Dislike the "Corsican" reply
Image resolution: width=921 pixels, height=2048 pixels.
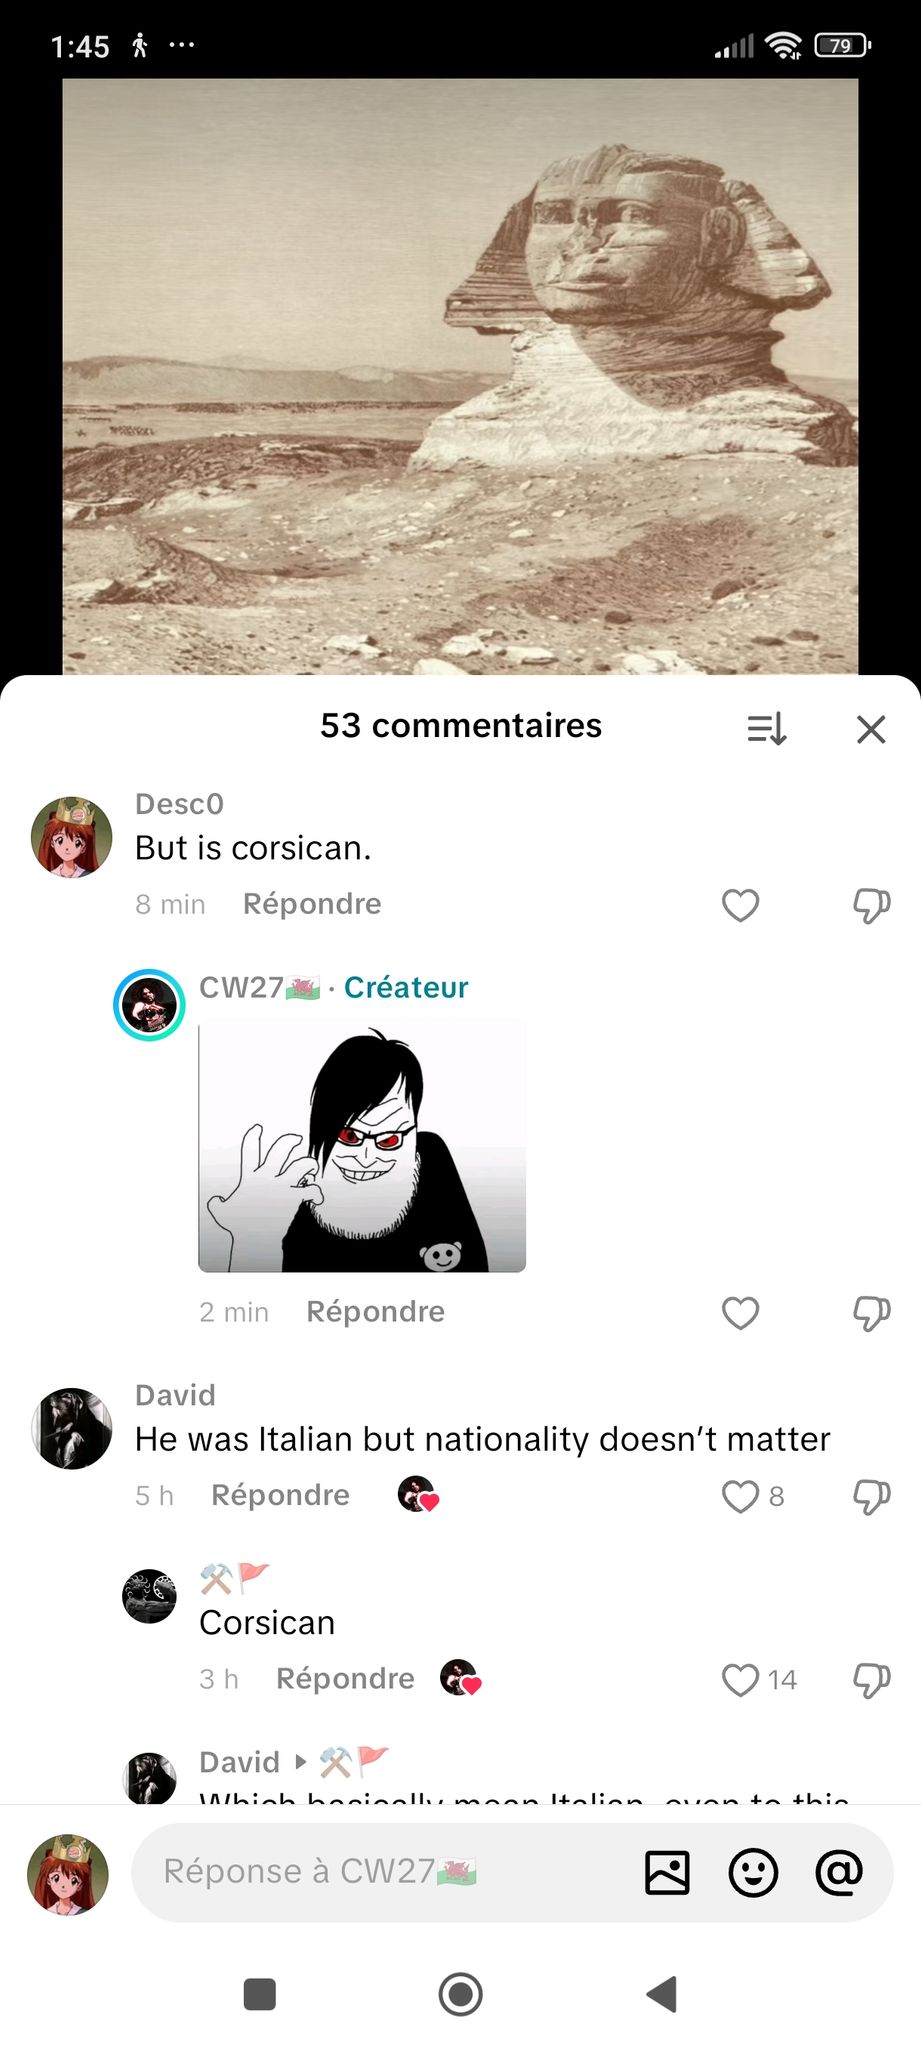871,1680
